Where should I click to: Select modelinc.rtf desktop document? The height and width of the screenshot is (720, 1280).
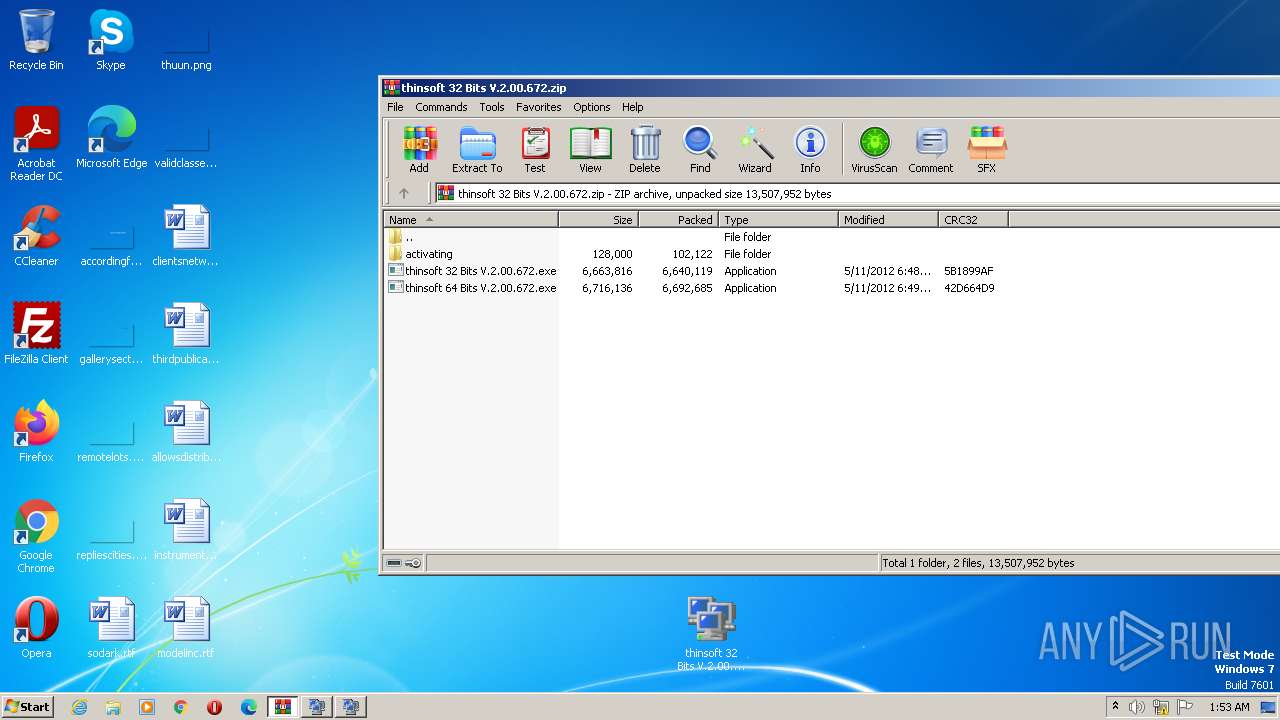click(x=186, y=628)
